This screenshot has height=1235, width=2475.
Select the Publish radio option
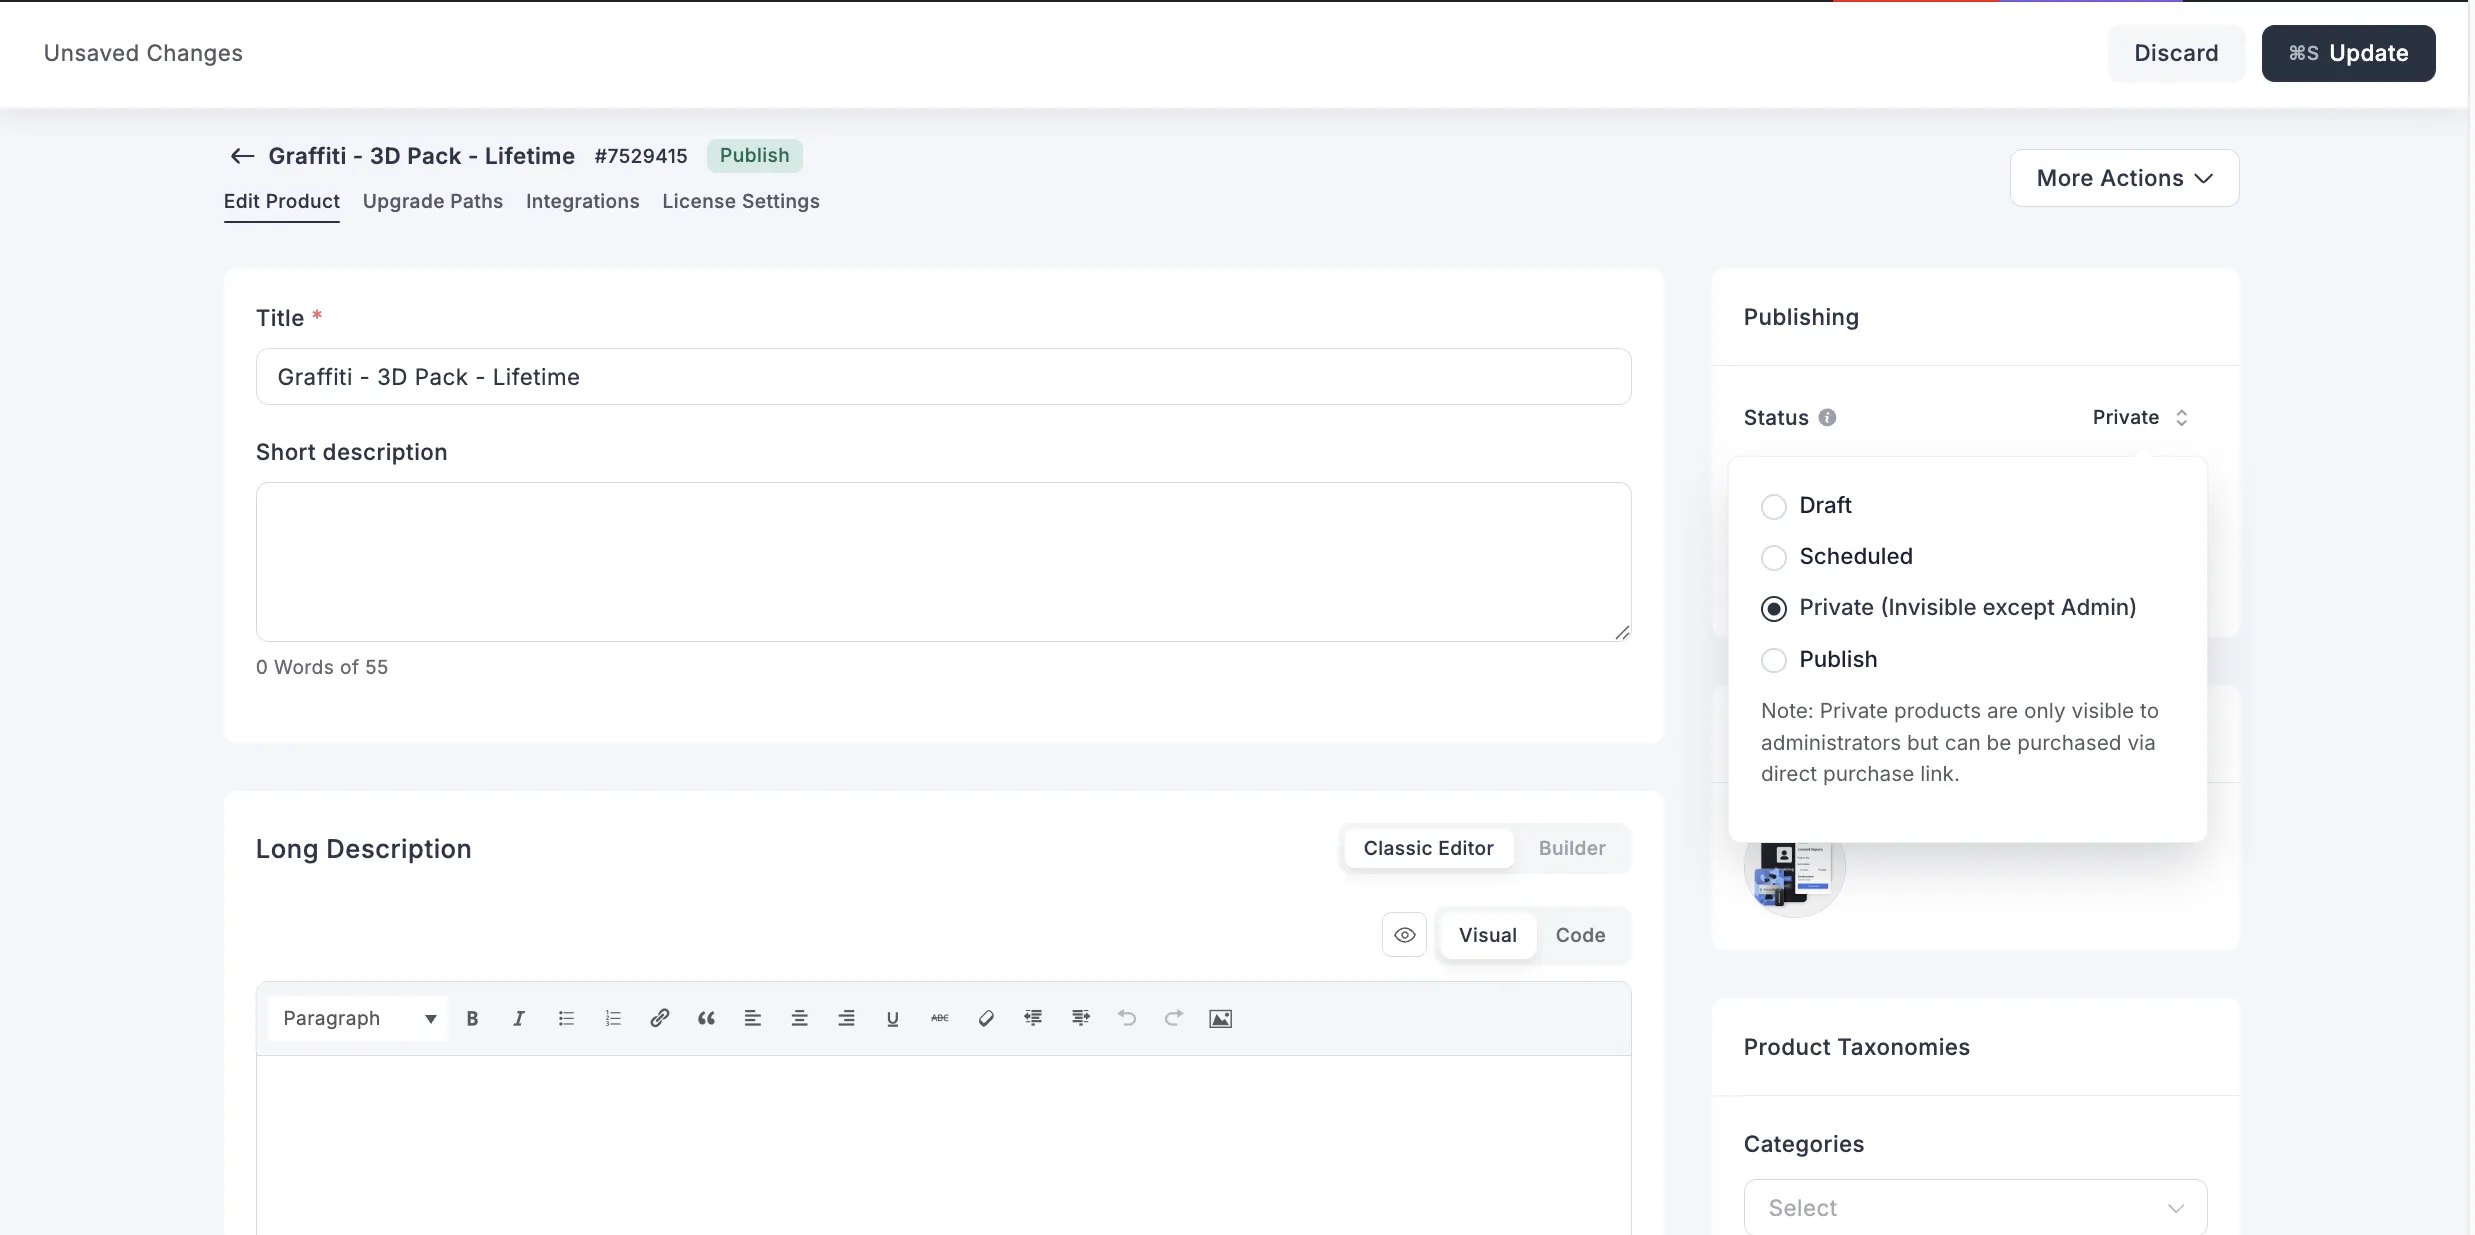pyautogui.click(x=1773, y=660)
